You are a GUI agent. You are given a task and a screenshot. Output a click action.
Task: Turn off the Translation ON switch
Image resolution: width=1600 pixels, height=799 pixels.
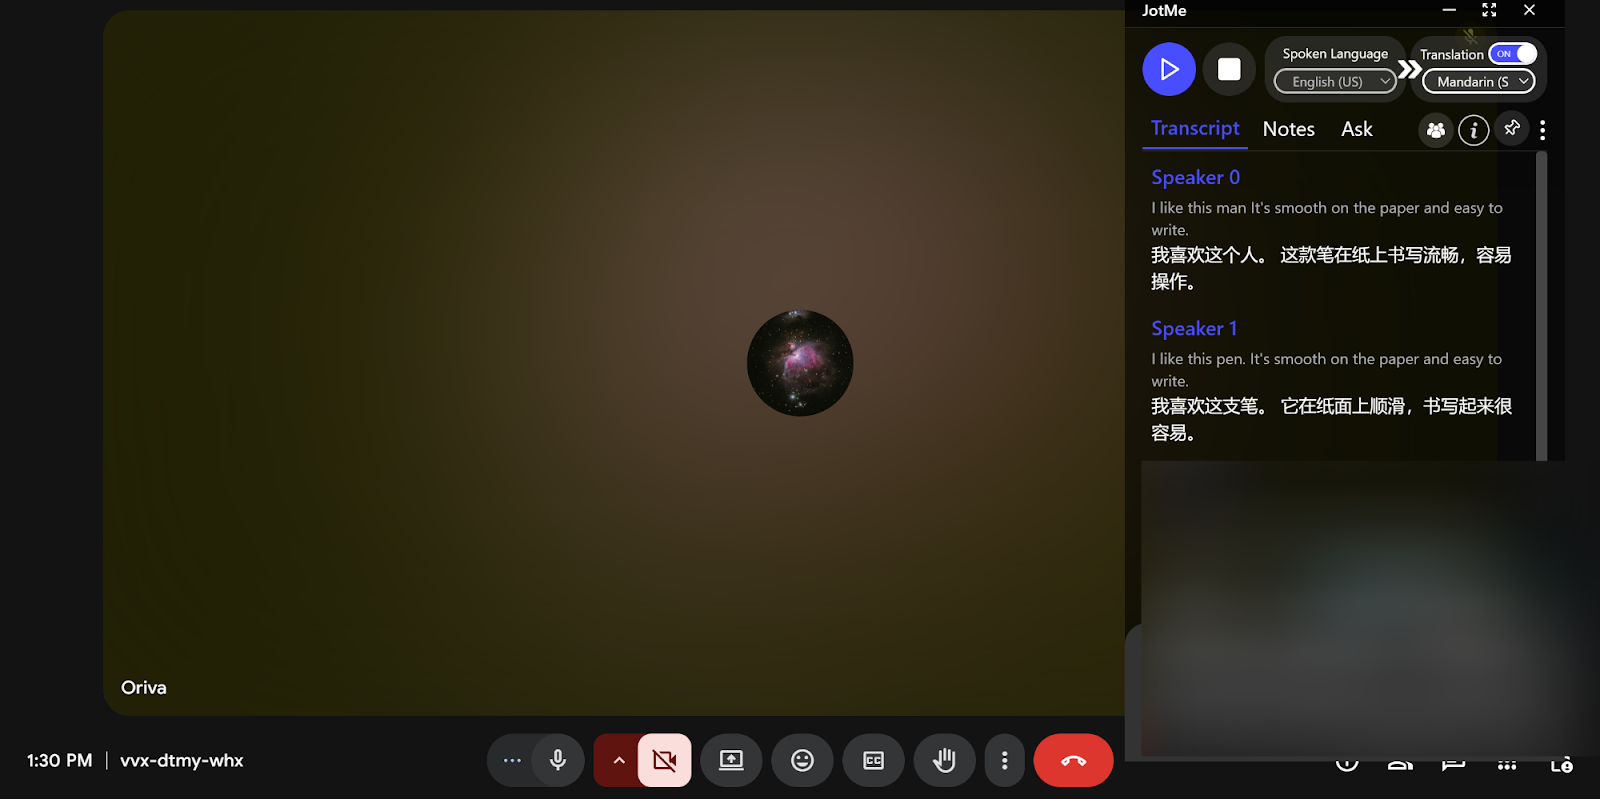1512,54
